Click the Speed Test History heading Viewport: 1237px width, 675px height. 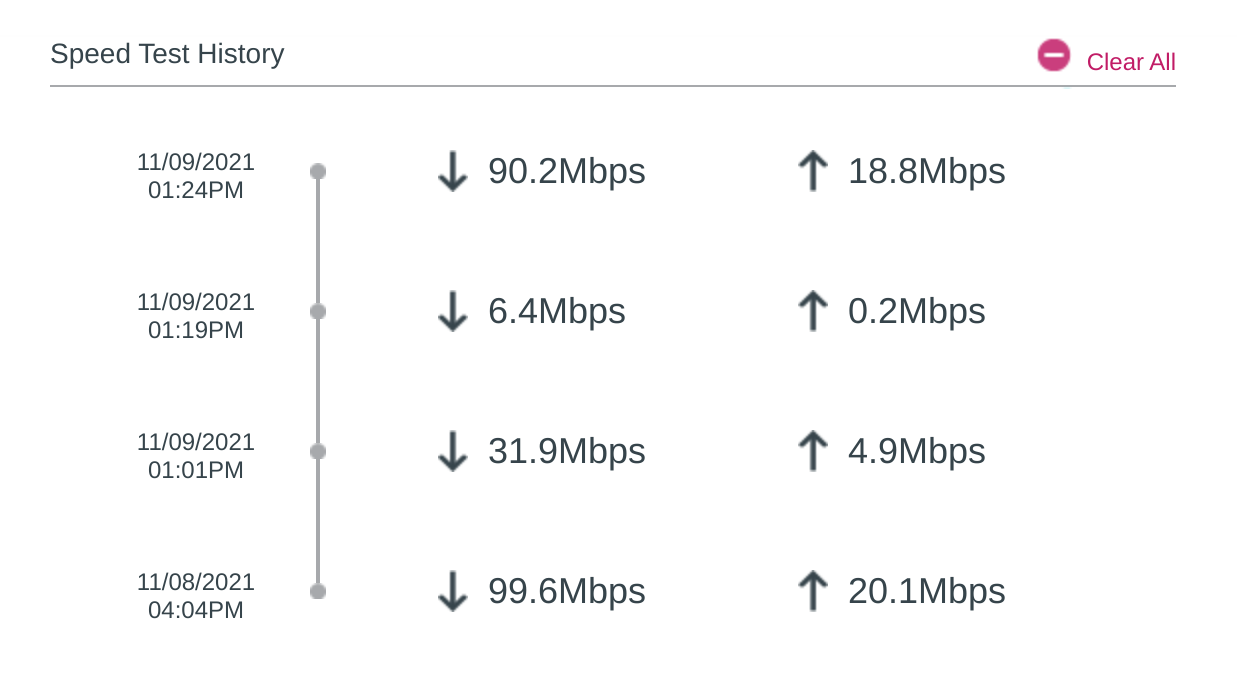tap(167, 54)
